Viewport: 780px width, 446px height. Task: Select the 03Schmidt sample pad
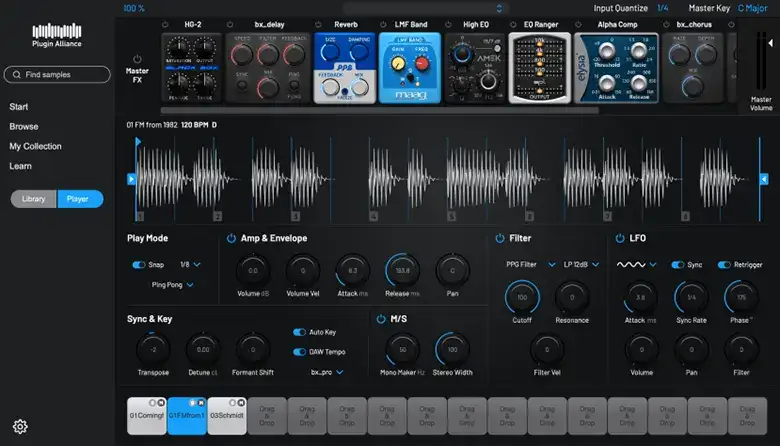pos(227,416)
